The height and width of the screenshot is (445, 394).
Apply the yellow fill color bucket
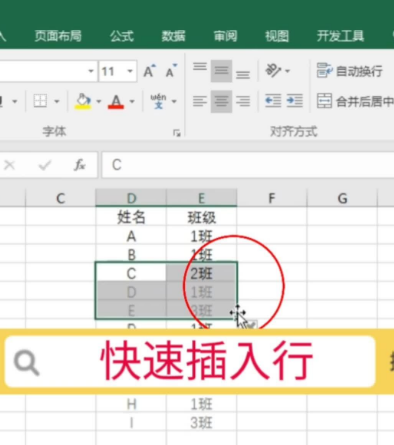click(x=83, y=101)
